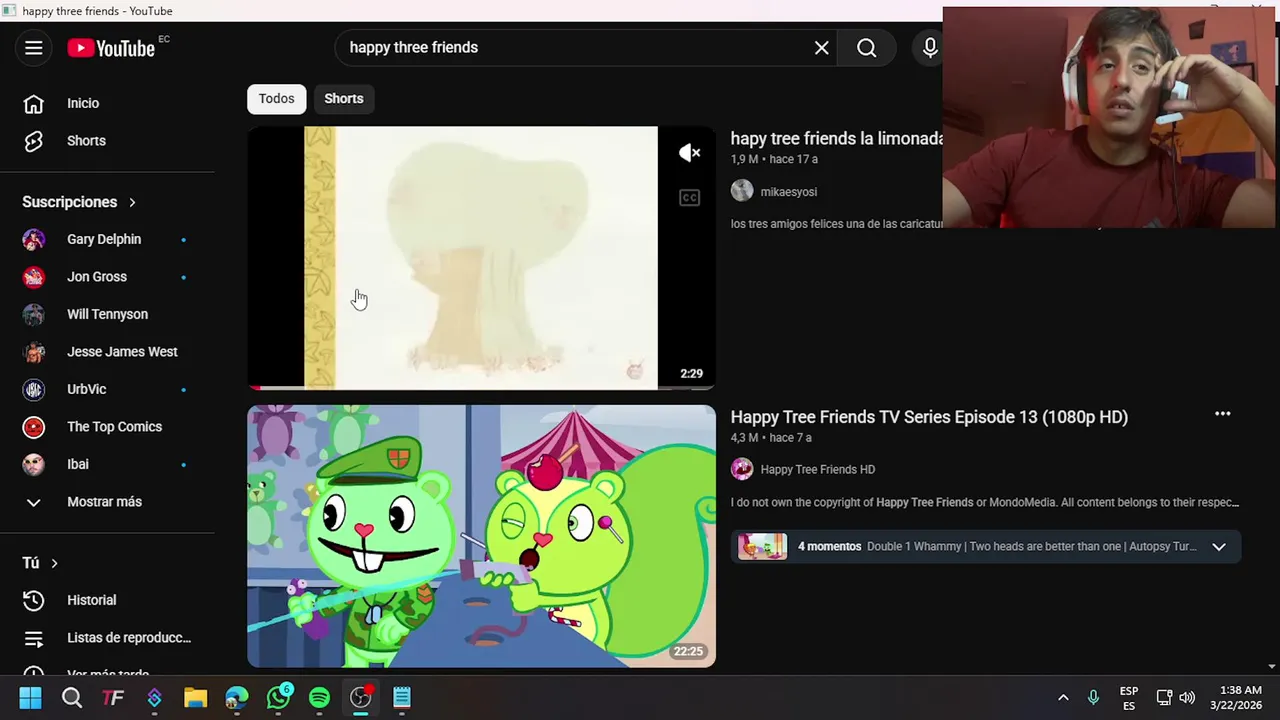Expand the Tú section
The height and width of the screenshot is (720, 1280).
pyautogui.click(x=40, y=563)
